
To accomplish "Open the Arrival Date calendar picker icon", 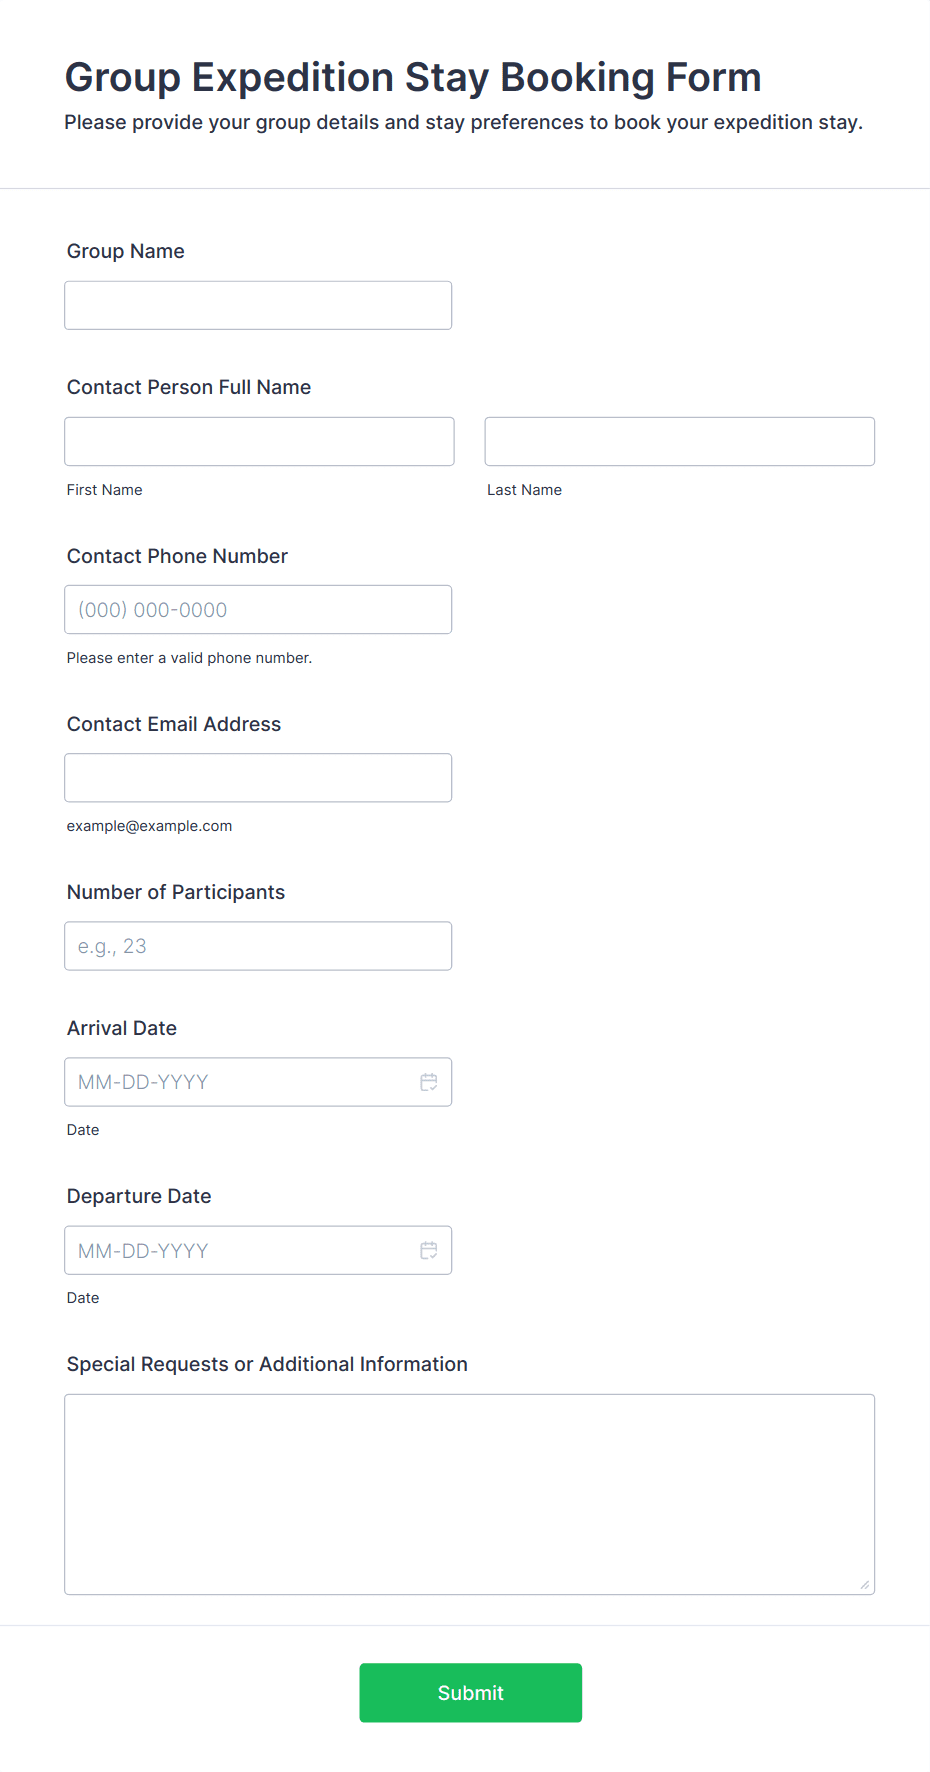I will 429,1082.
